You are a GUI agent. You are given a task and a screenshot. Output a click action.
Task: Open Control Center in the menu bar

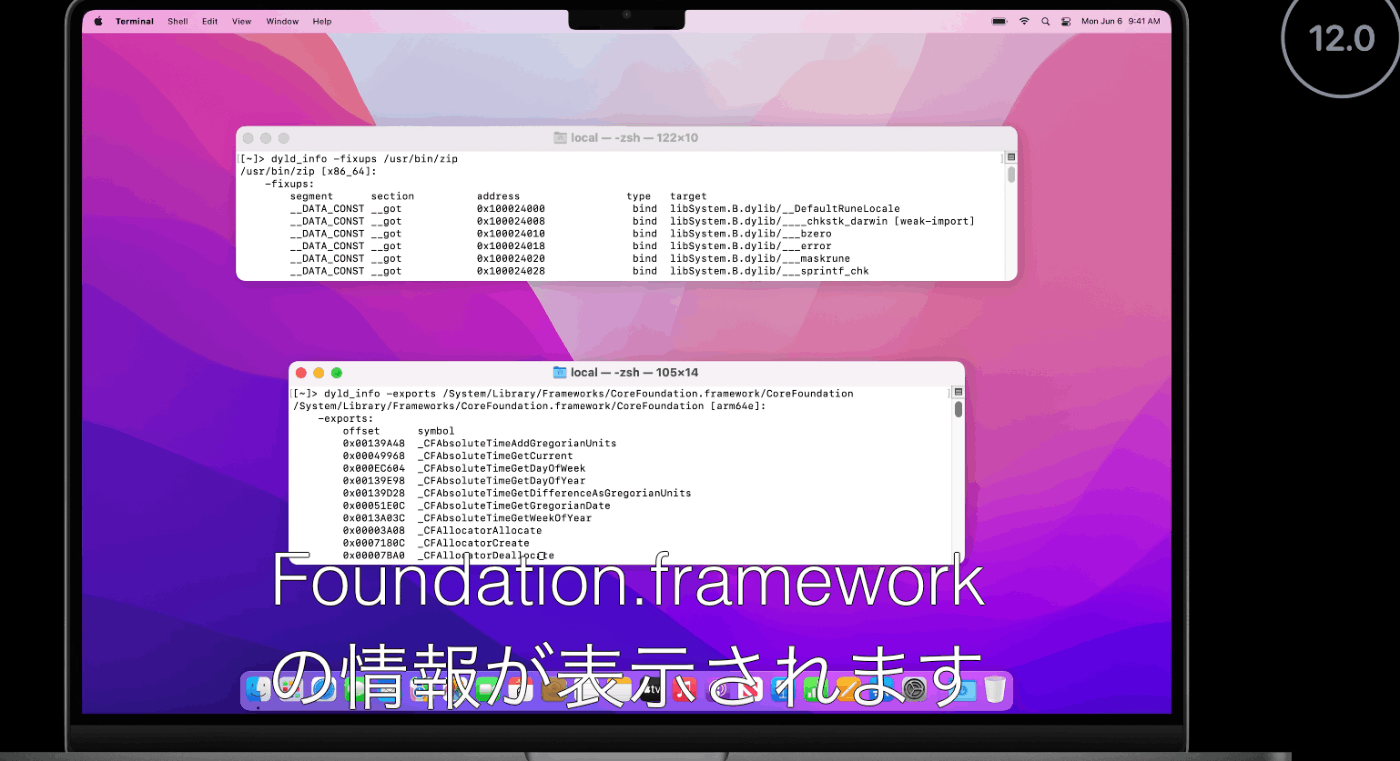click(x=1066, y=21)
